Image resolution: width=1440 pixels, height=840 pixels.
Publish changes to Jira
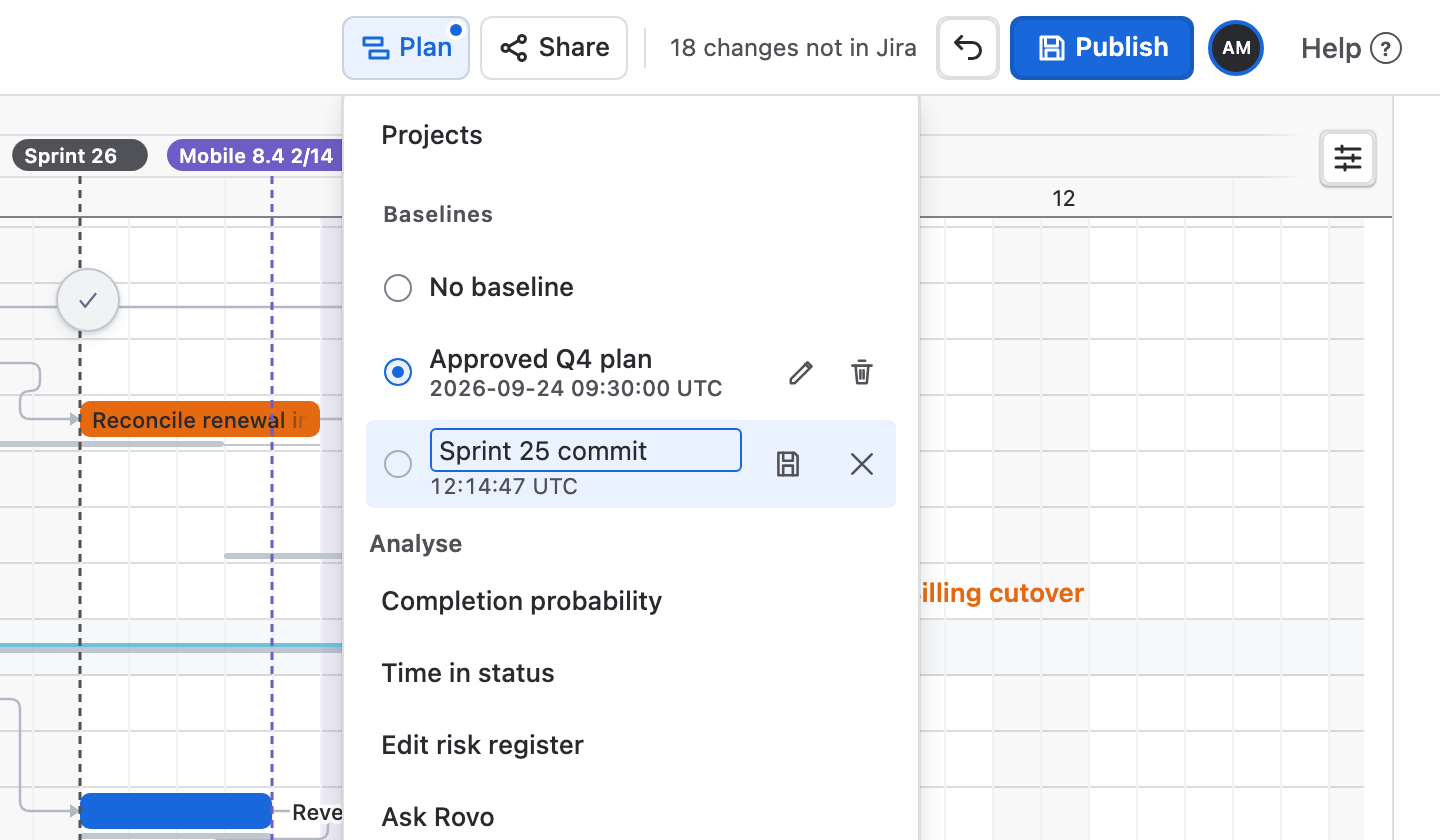[x=1102, y=47]
